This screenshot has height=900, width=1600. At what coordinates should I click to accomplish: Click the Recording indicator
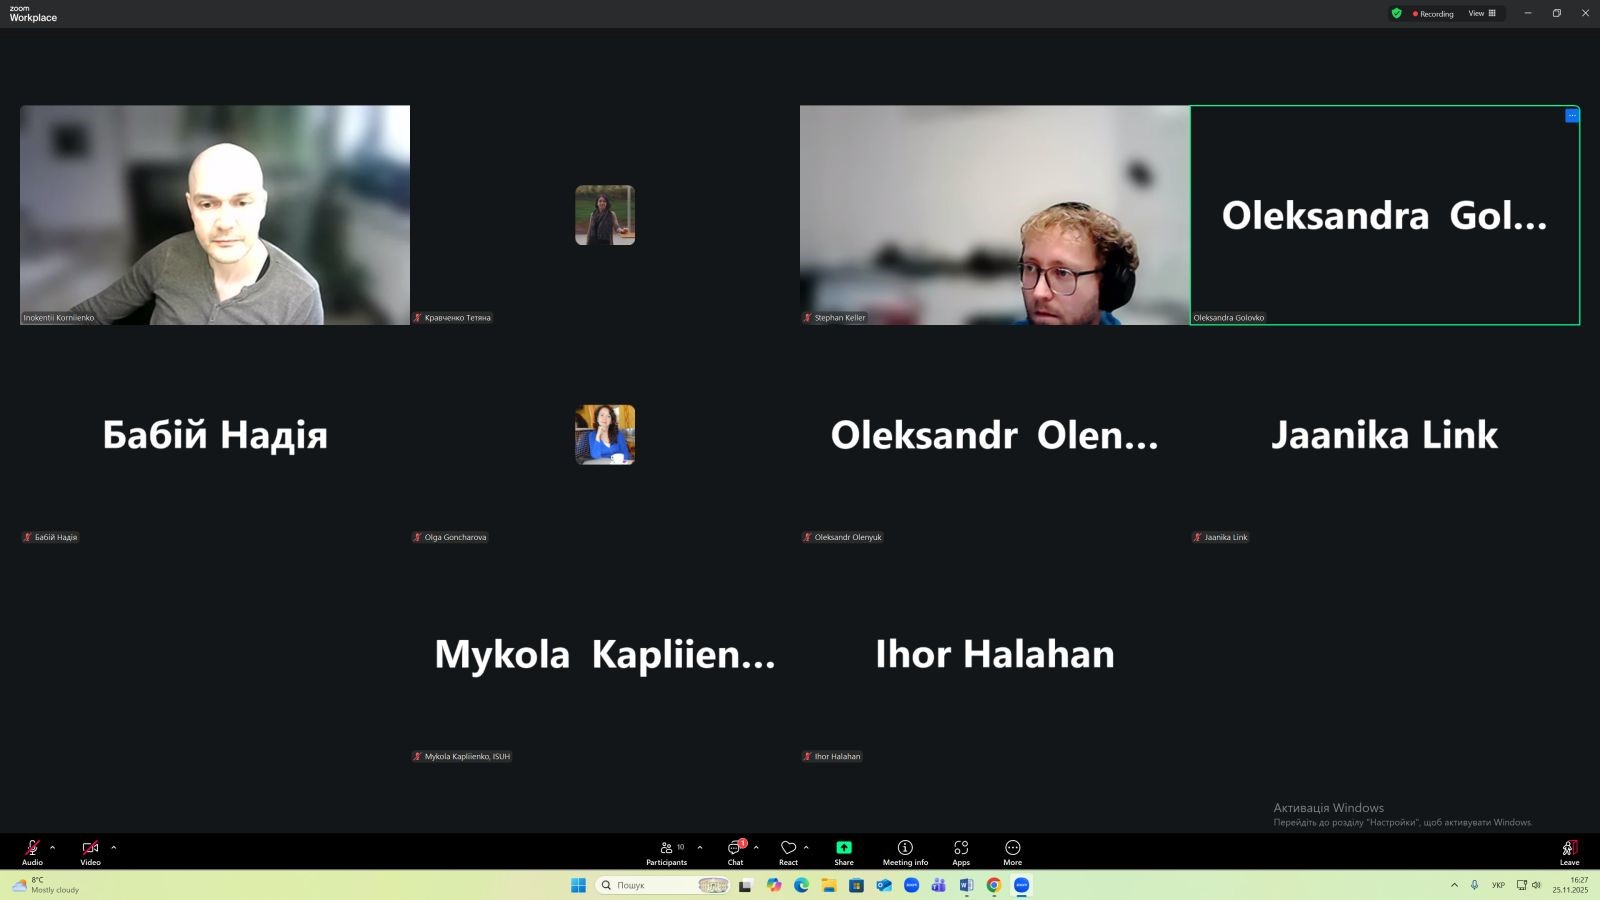(1433, 14)
